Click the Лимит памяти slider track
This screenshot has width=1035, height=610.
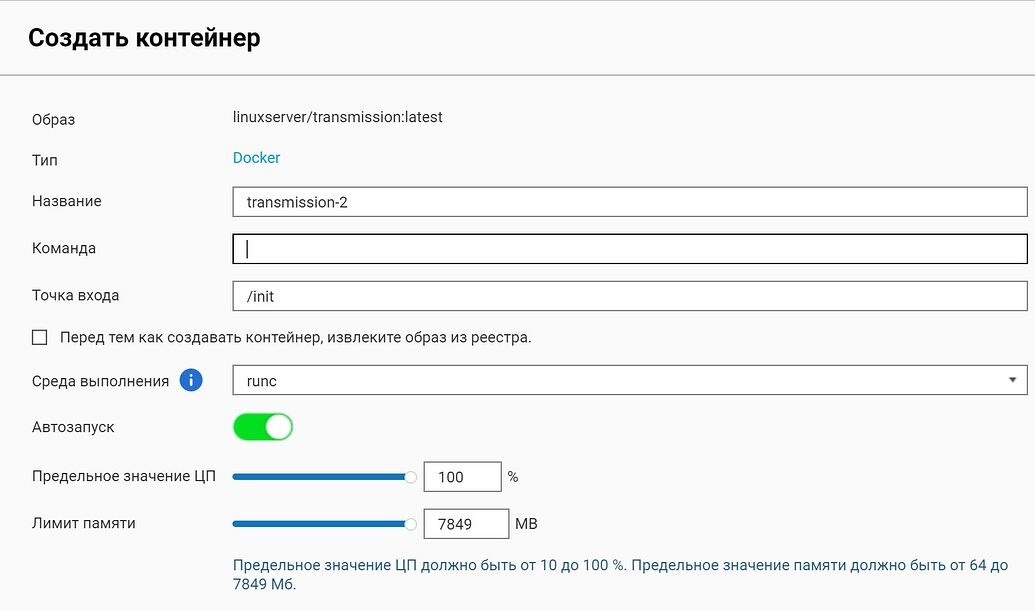point(320,523)
